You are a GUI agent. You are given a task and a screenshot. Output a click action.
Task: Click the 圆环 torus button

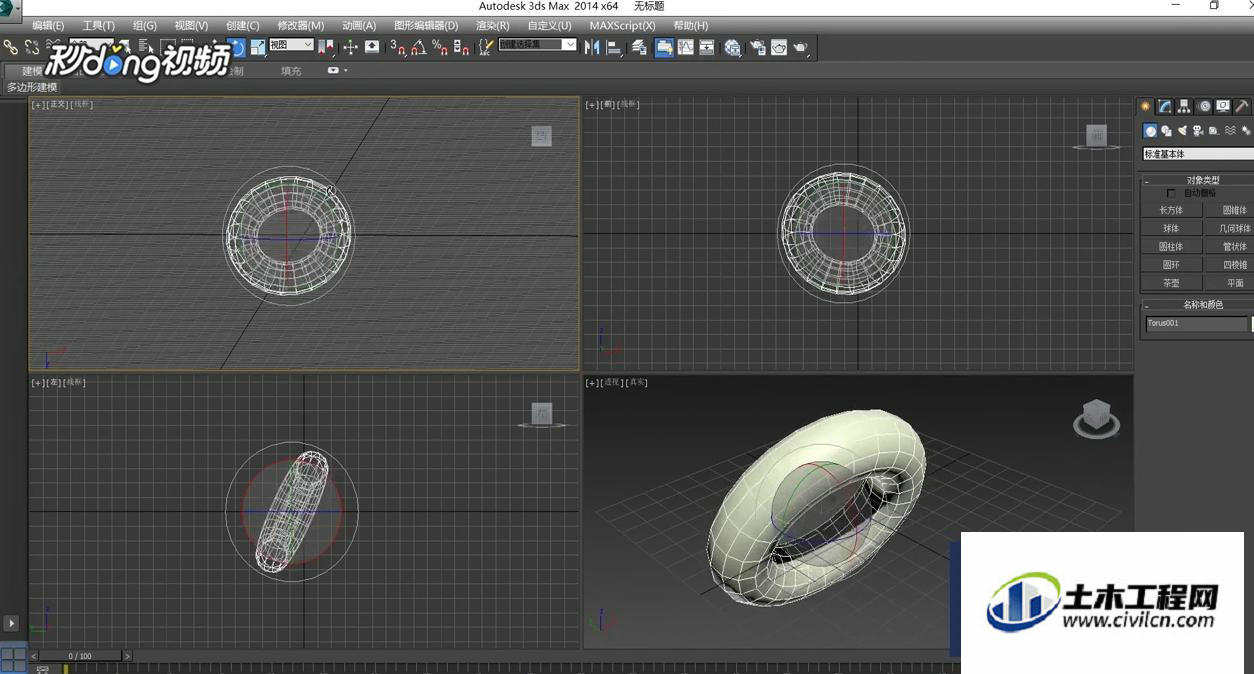[1171, 264]
